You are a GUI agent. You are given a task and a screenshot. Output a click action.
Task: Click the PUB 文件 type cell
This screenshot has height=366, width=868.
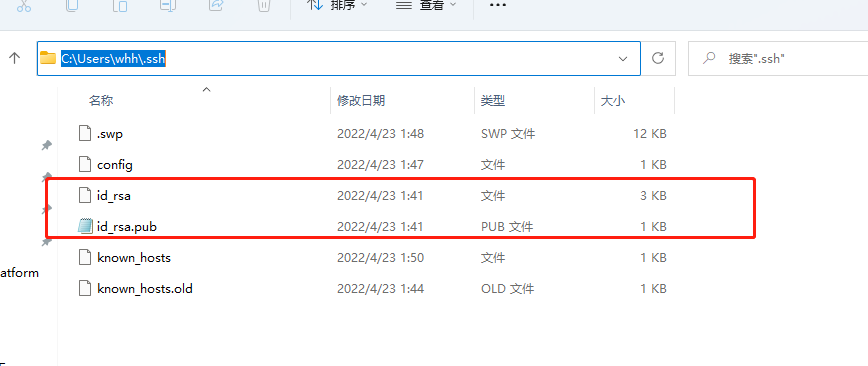507,227
